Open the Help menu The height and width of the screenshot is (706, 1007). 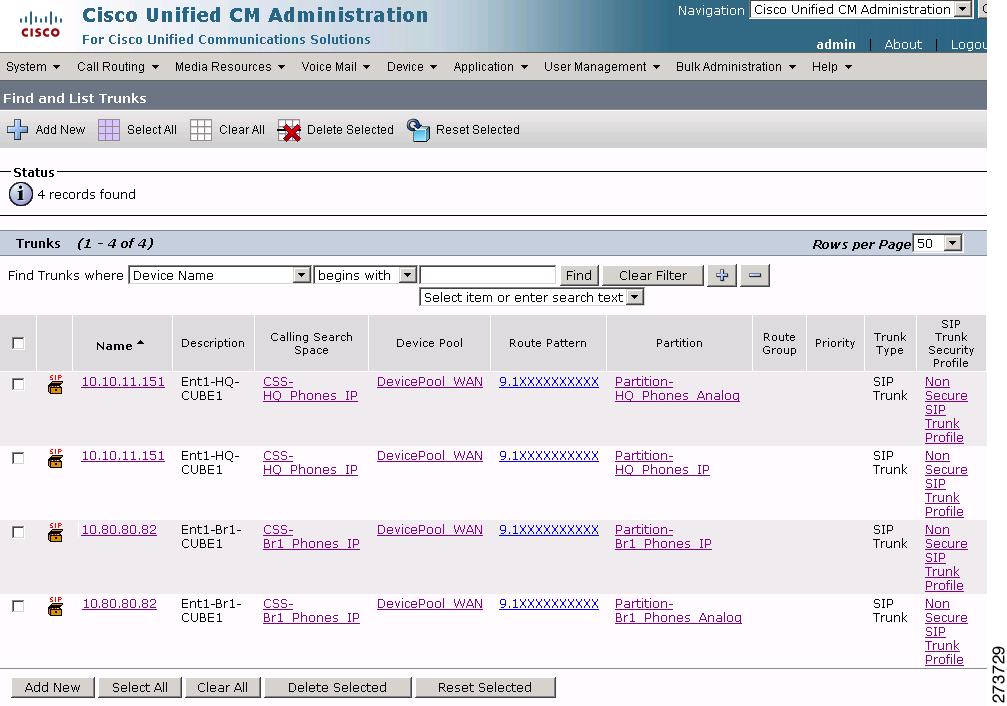point(832,67)
